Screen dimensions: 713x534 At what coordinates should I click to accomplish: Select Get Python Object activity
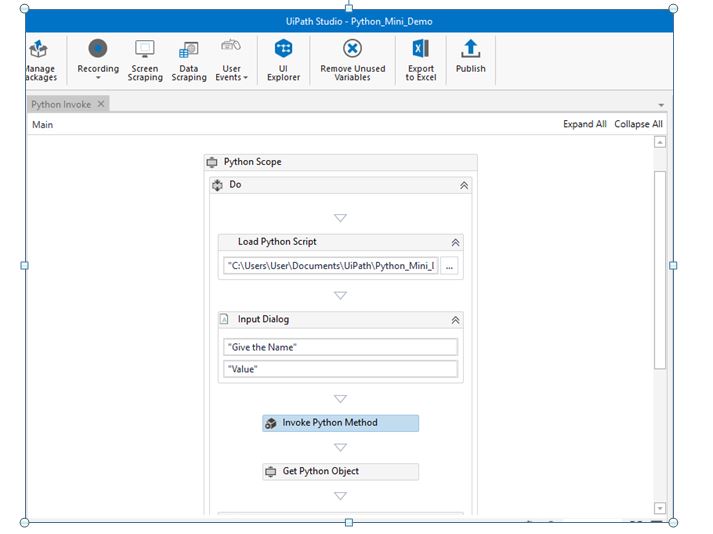point(340,471)
